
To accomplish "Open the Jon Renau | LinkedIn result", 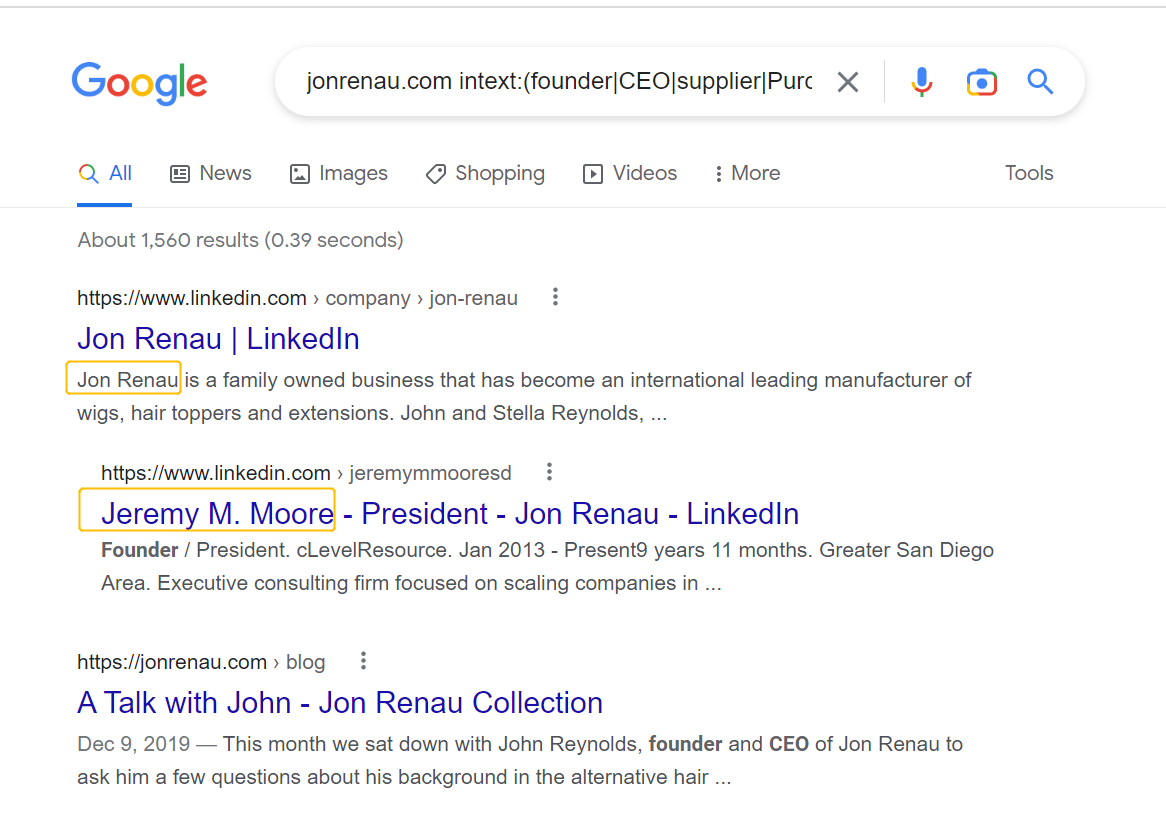I will [x=219, y=338].
